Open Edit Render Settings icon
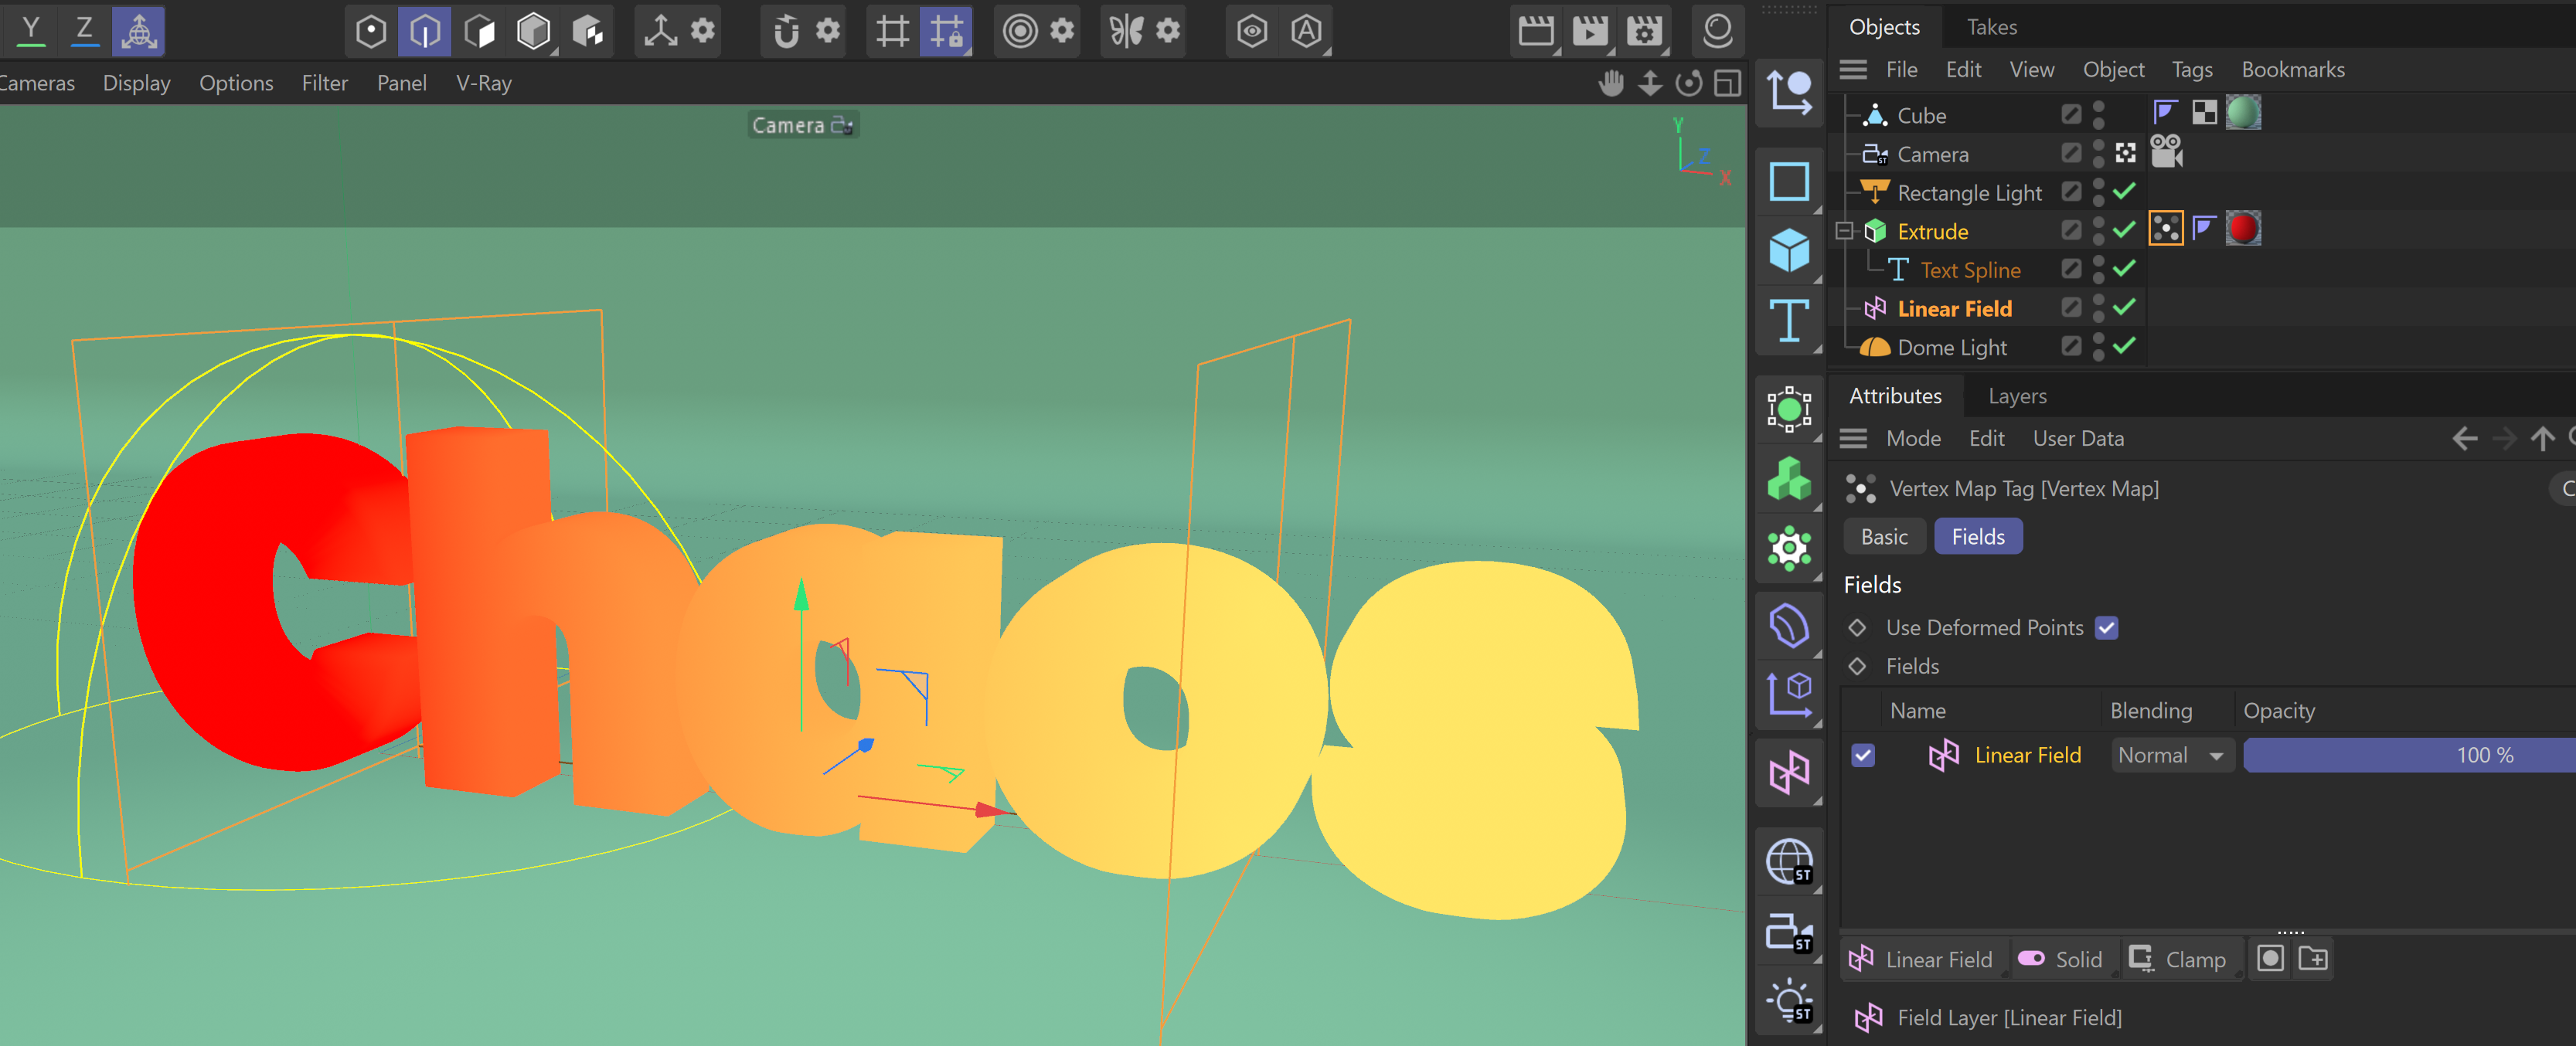The width and height of the screenshot is (2576, 1046). (1644, 31)
